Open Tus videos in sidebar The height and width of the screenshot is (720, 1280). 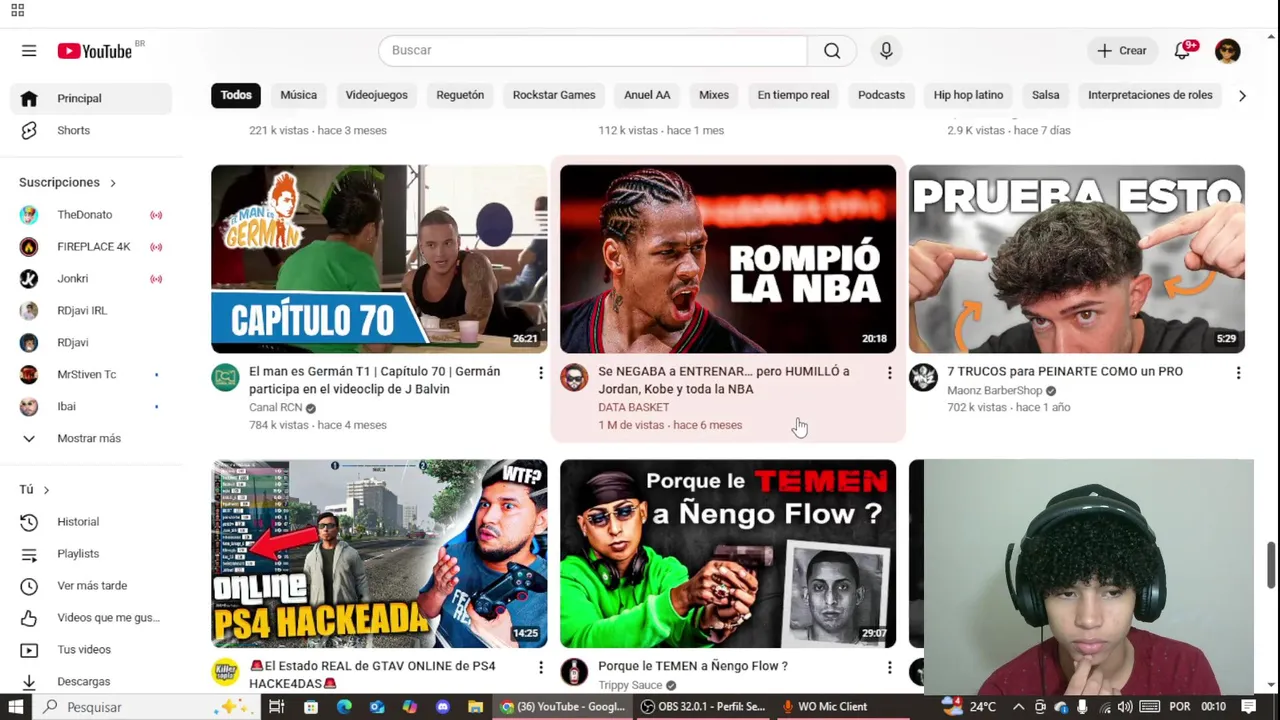point(91,650)
